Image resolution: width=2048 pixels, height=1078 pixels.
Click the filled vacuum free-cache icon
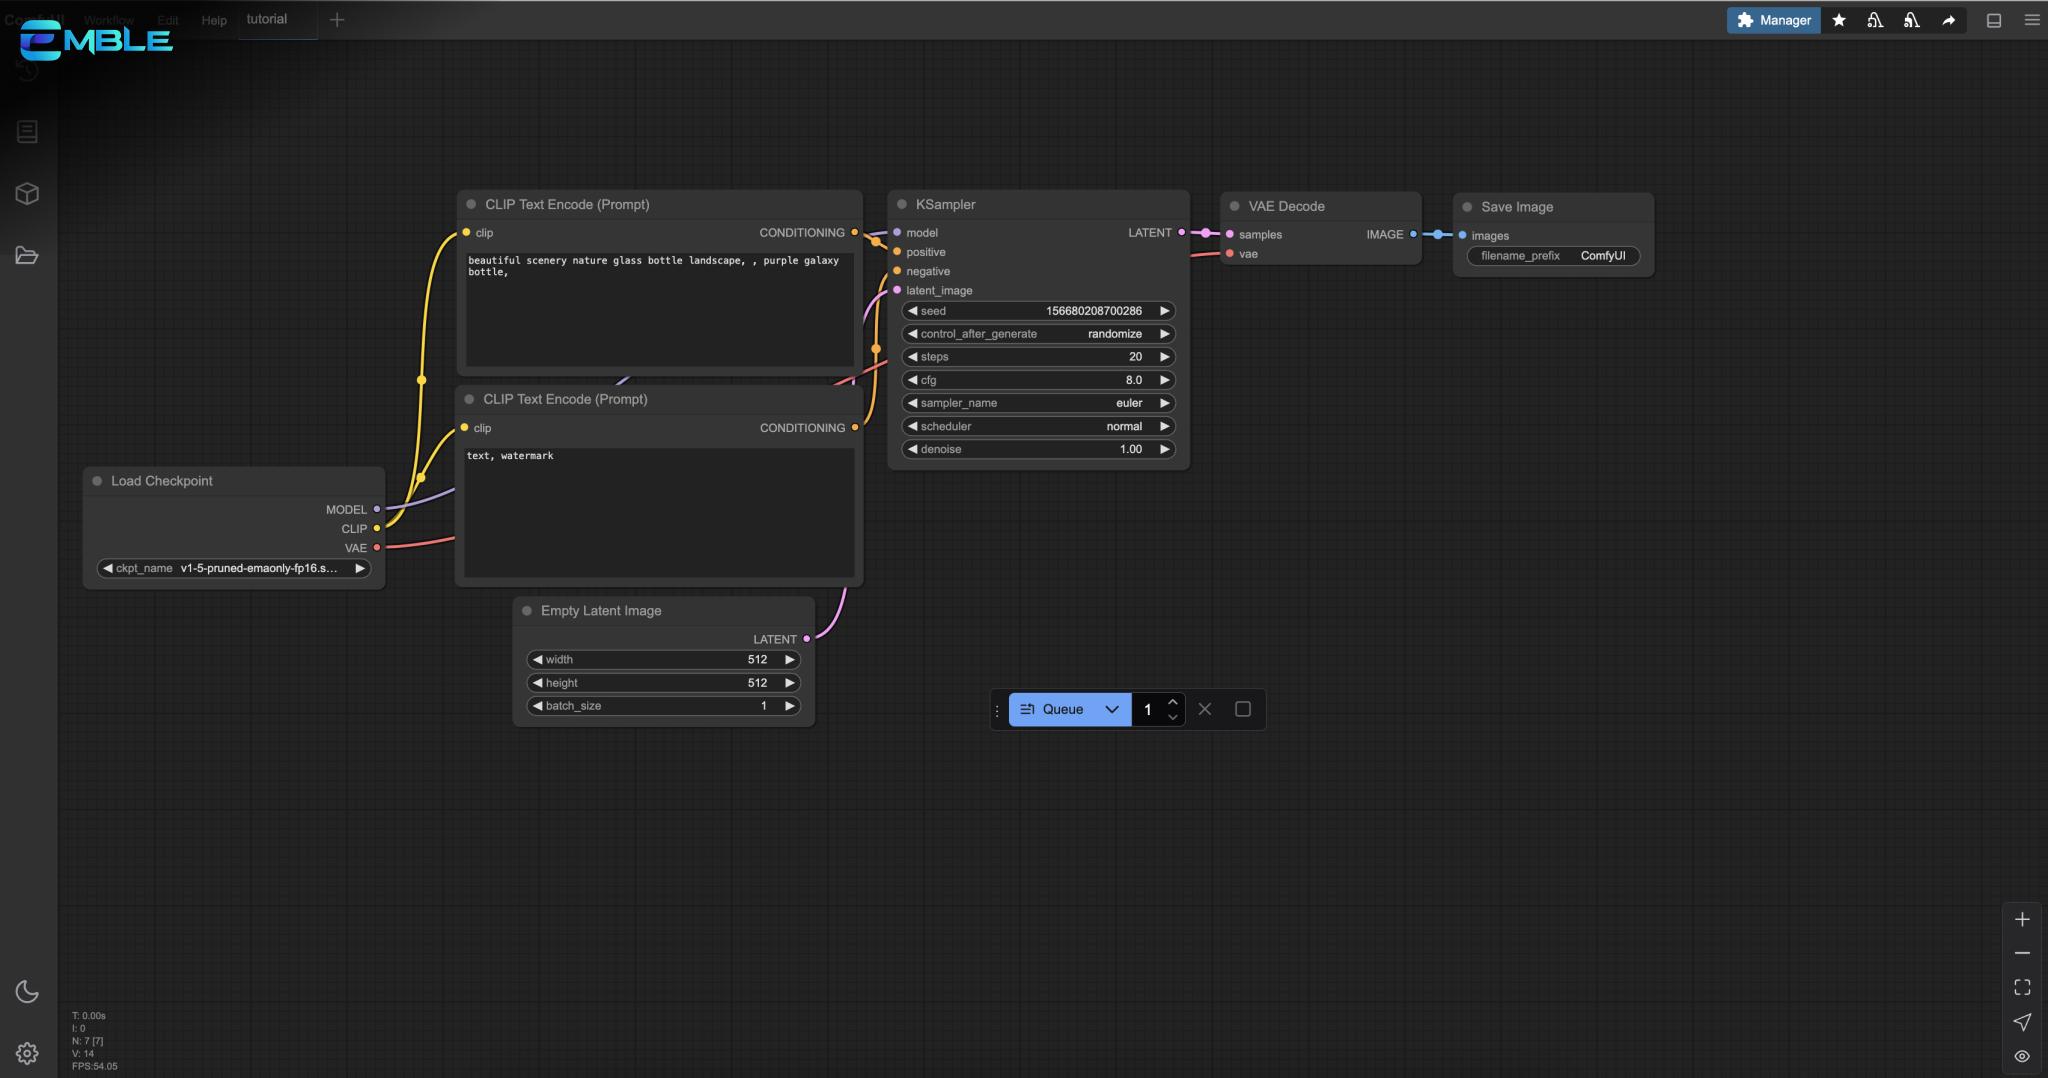[1911, 20]
